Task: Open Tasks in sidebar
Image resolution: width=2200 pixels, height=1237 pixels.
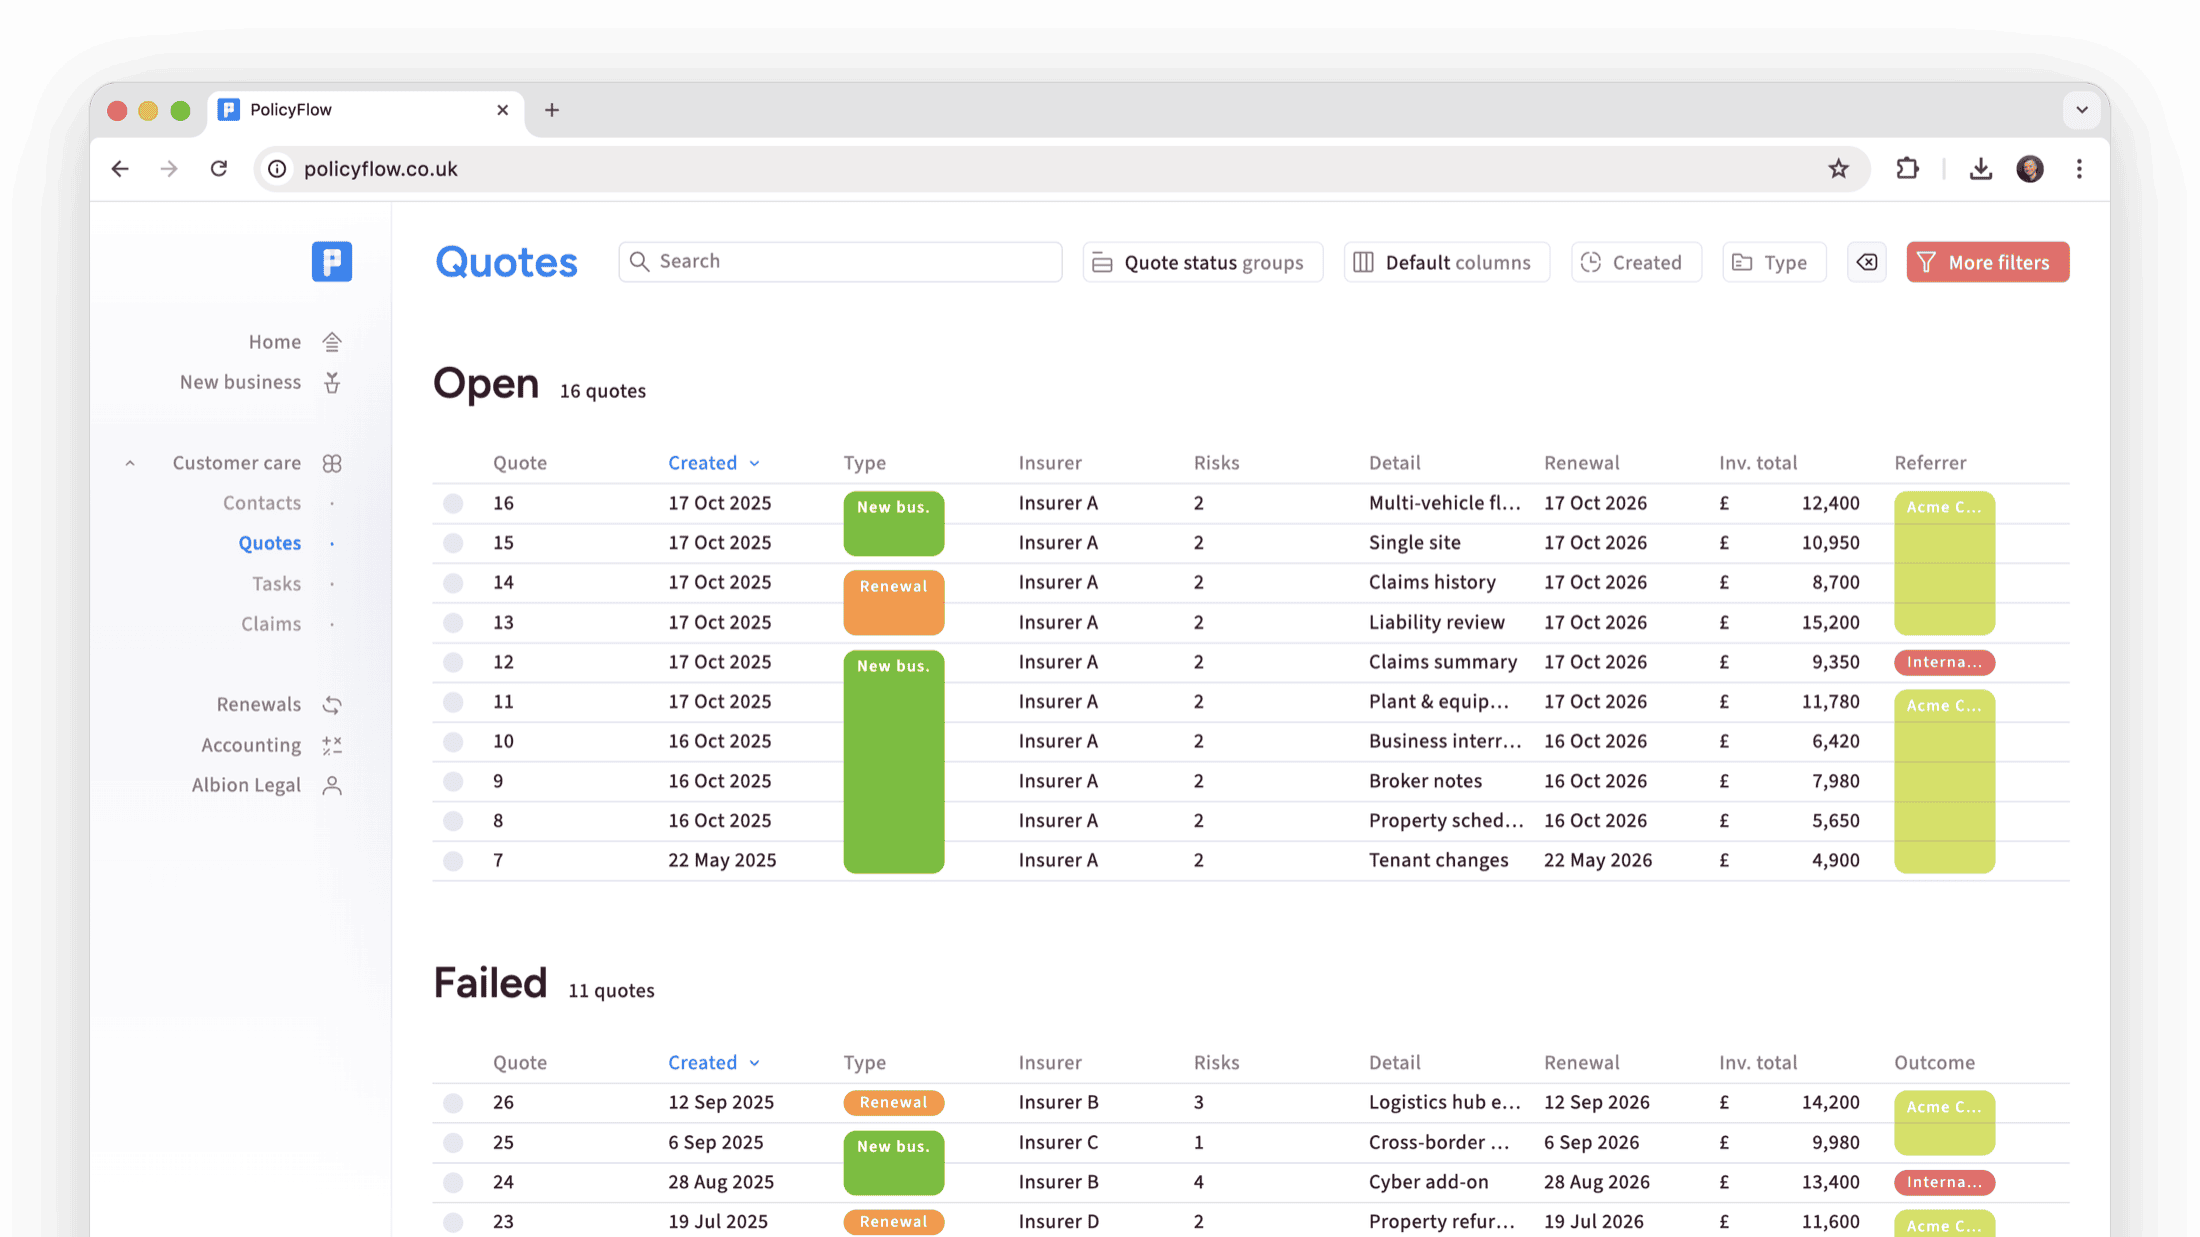Action: 276,583
